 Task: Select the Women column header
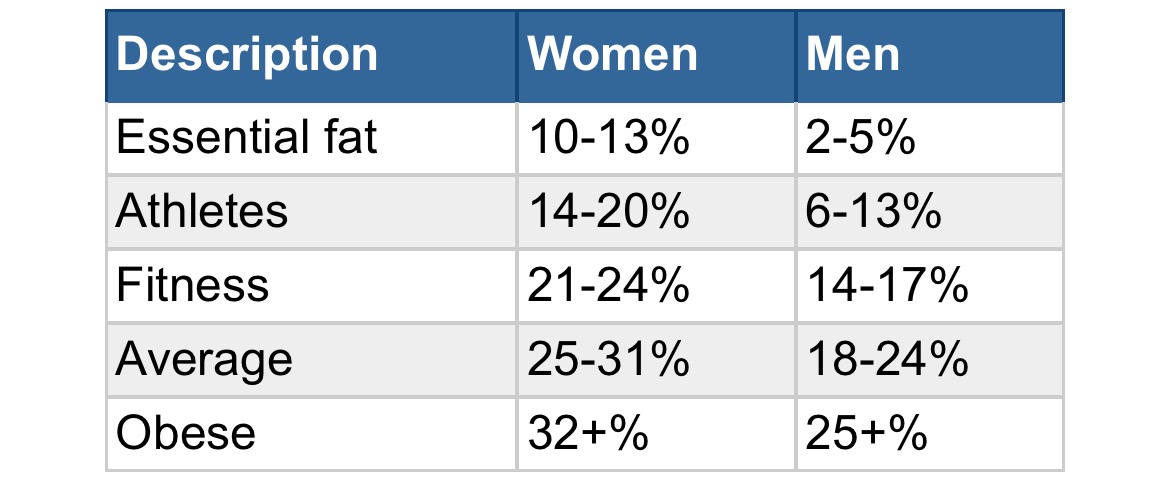[612, 55]
